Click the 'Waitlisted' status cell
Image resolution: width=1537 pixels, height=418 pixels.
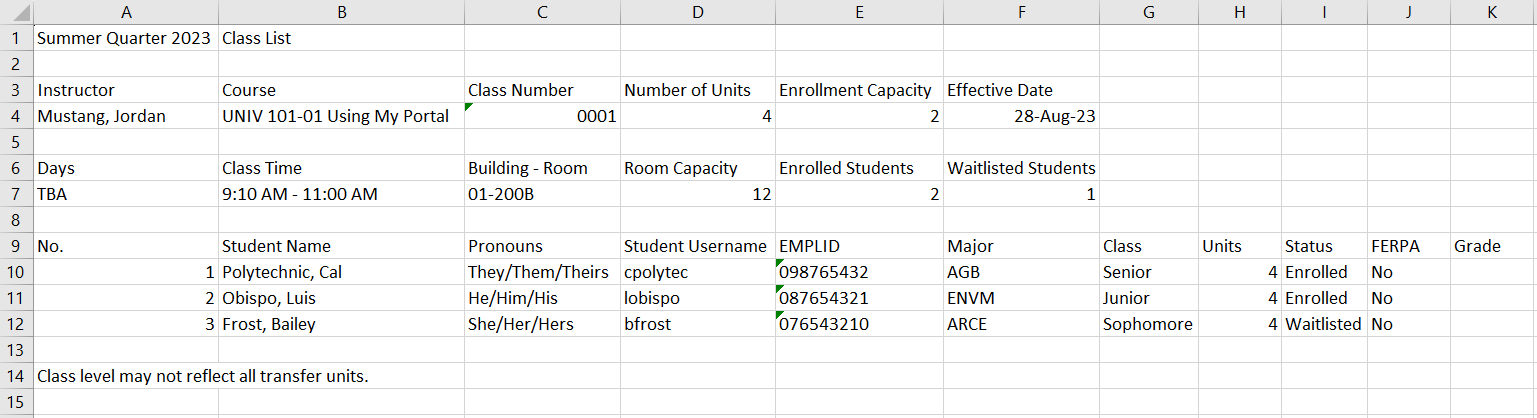click(x=1322, y=324)
